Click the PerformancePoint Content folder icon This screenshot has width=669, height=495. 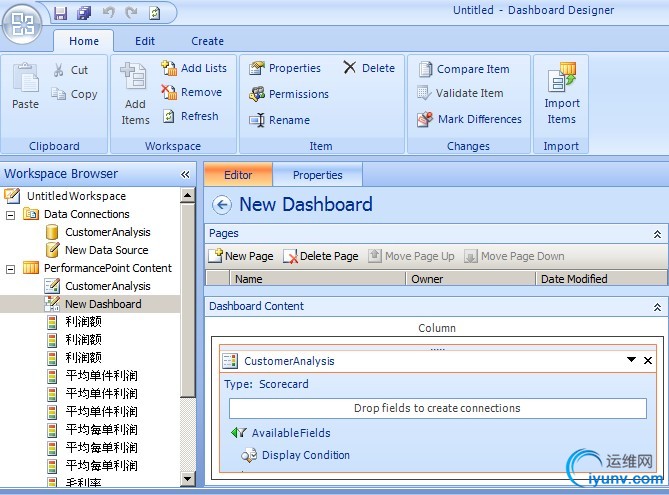coord(31,268)
